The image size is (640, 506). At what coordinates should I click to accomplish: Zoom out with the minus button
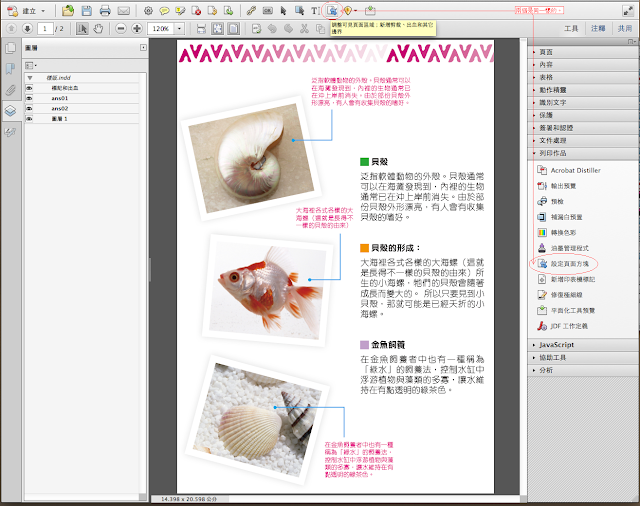(120, 29)
